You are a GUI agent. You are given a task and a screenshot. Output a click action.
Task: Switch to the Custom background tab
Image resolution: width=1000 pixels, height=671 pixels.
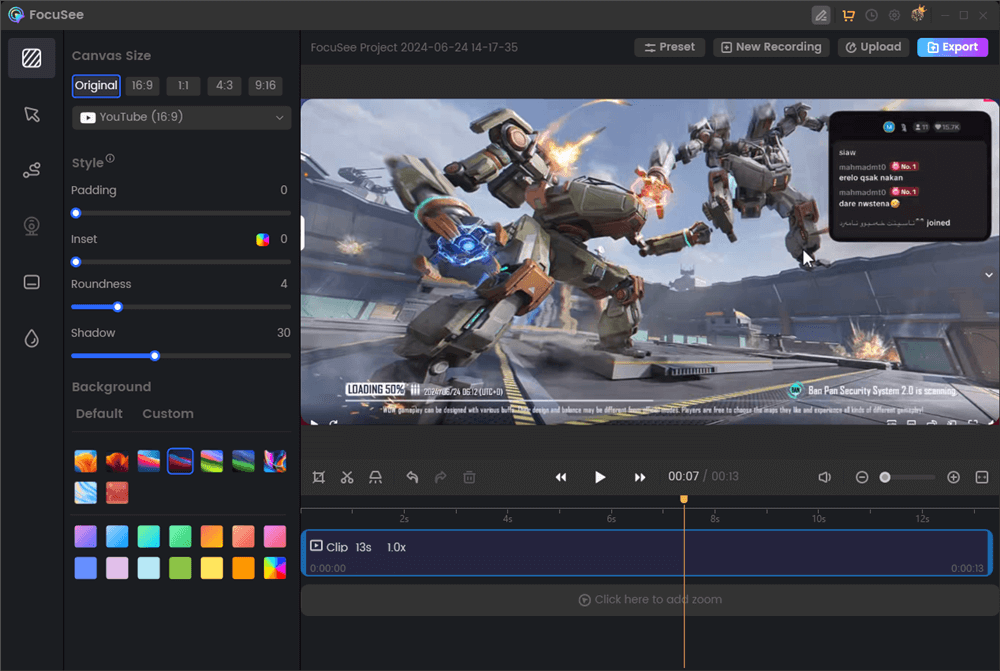(168, 414)
